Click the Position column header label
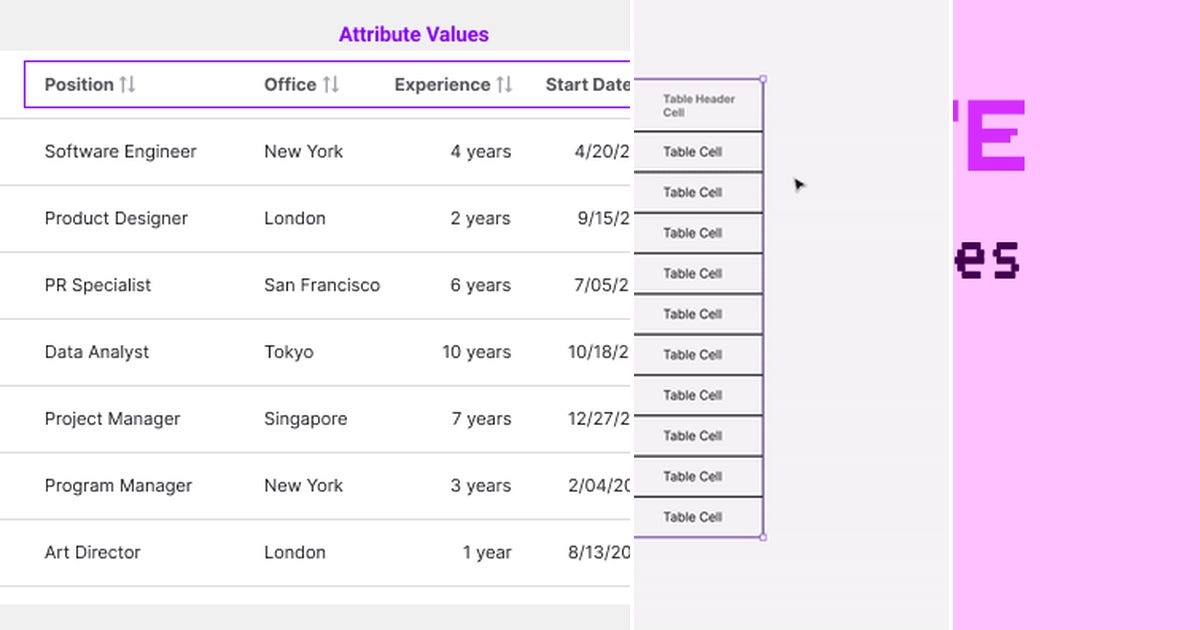Viewport: 1200px width, 630px height. point(77,85)
